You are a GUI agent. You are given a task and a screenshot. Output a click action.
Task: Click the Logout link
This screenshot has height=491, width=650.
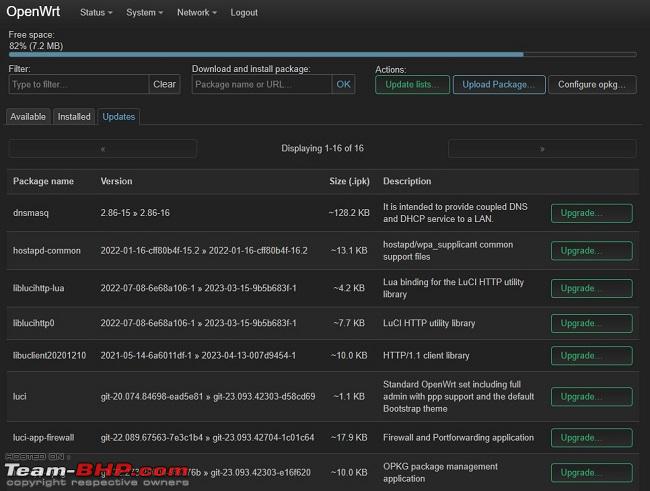tap(244, 12)
